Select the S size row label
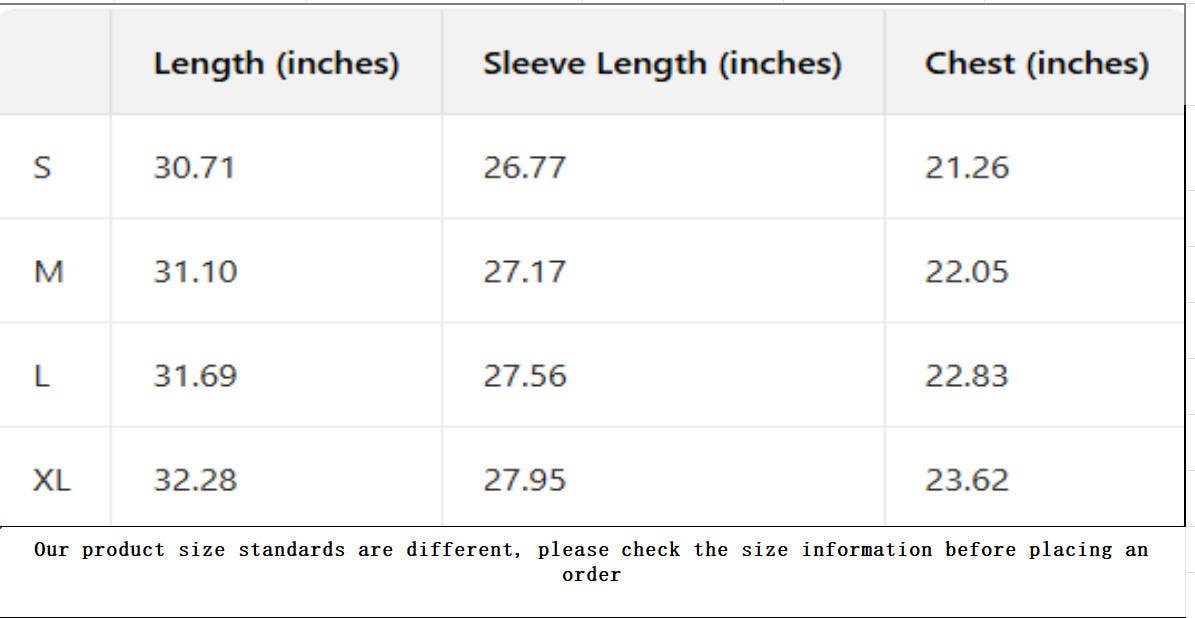 [41, 167]
